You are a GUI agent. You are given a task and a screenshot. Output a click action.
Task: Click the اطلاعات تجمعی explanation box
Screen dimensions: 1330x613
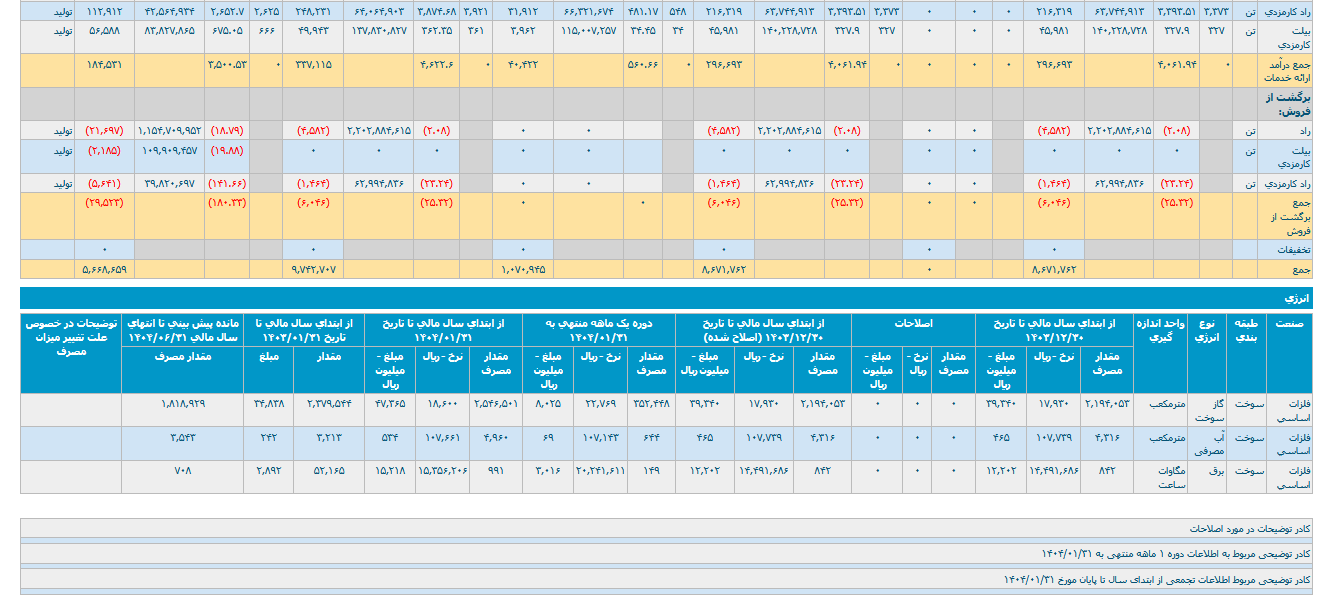coord(672,579)
